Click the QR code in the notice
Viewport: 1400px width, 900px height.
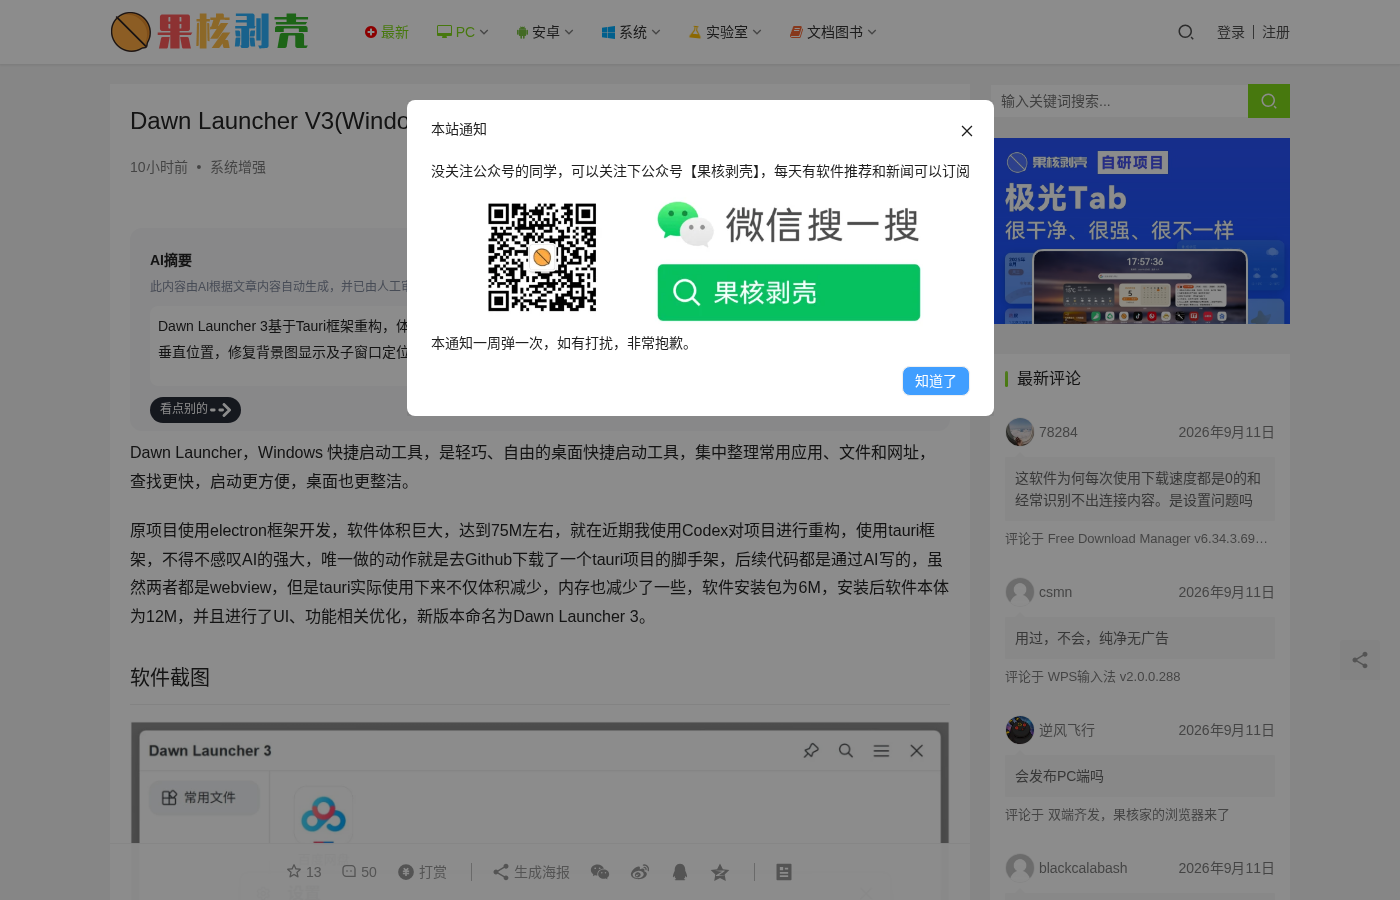pyautogui.click(x=542, y=257)
